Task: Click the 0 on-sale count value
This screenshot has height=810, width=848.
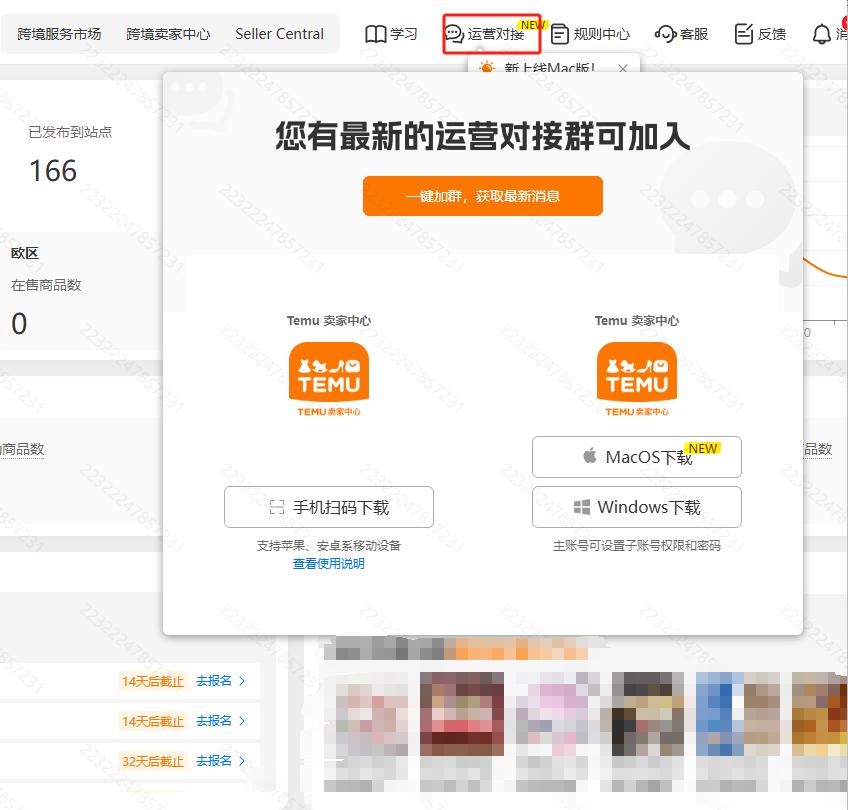Action: pyautogui.click(x=19, y=323)
